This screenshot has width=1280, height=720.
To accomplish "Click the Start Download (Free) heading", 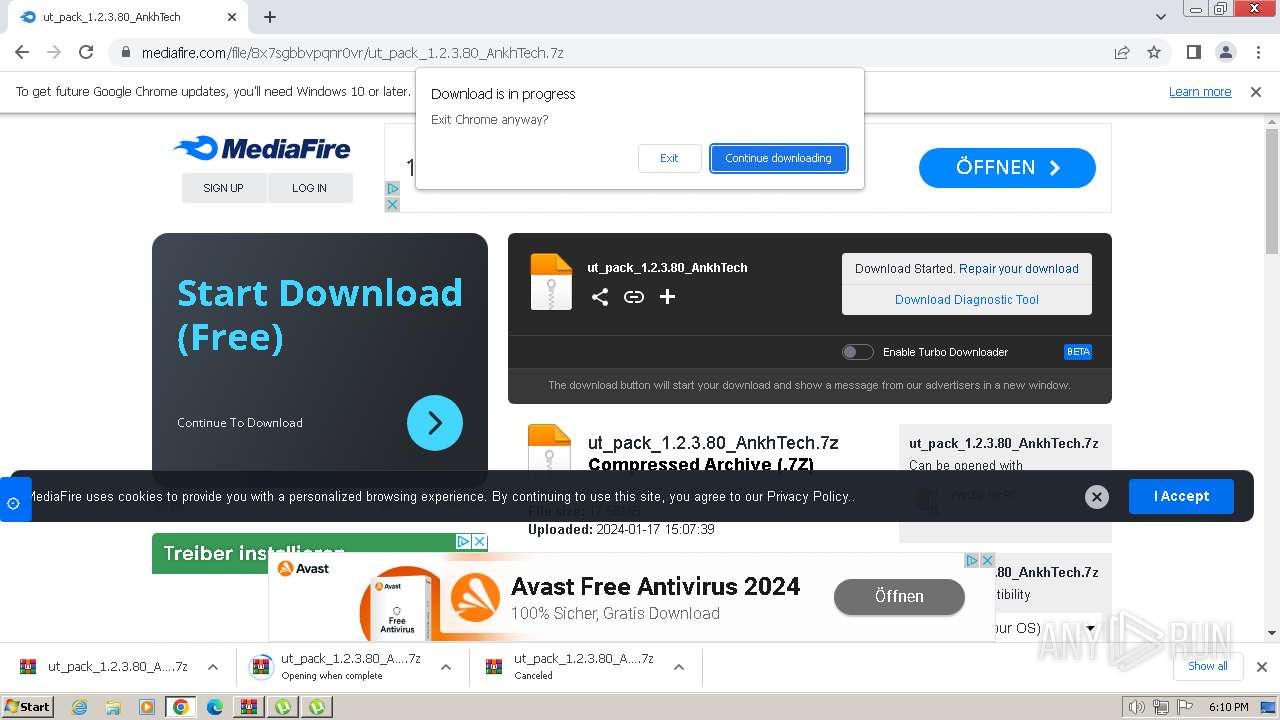I will click(319, 315).
